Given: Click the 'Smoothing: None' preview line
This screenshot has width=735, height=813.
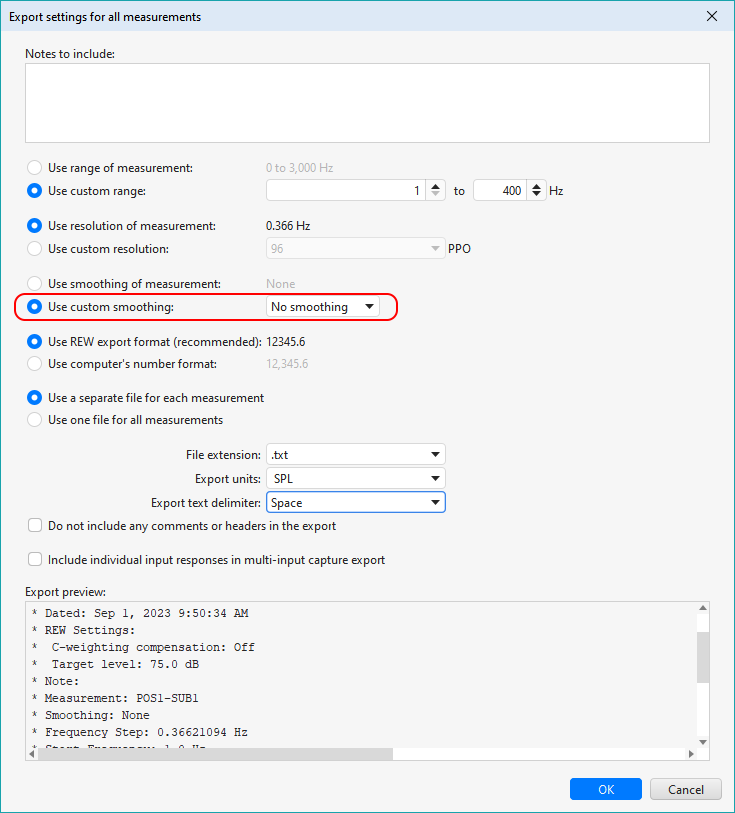Looking at the screenshot, I should (91, 715).
